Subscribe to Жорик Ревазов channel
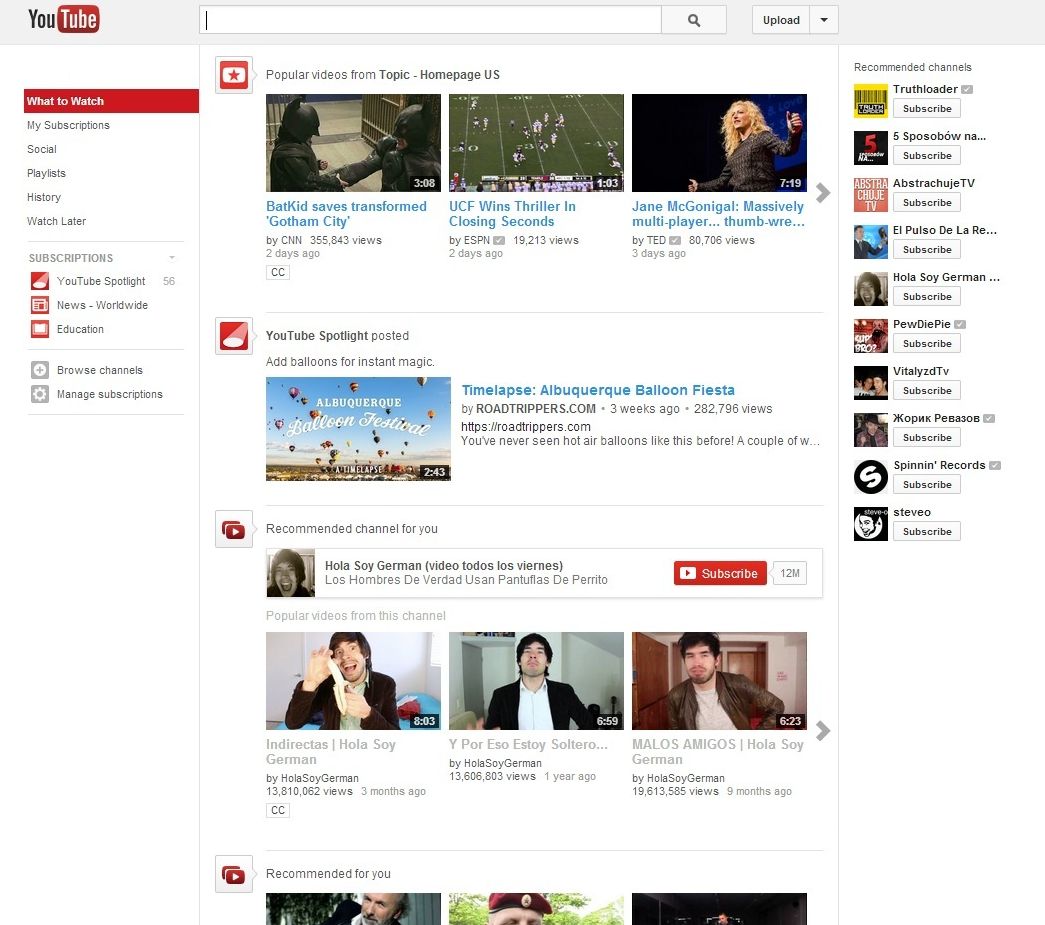This screenshot has height=925, width=1045. tap(926, 437)
